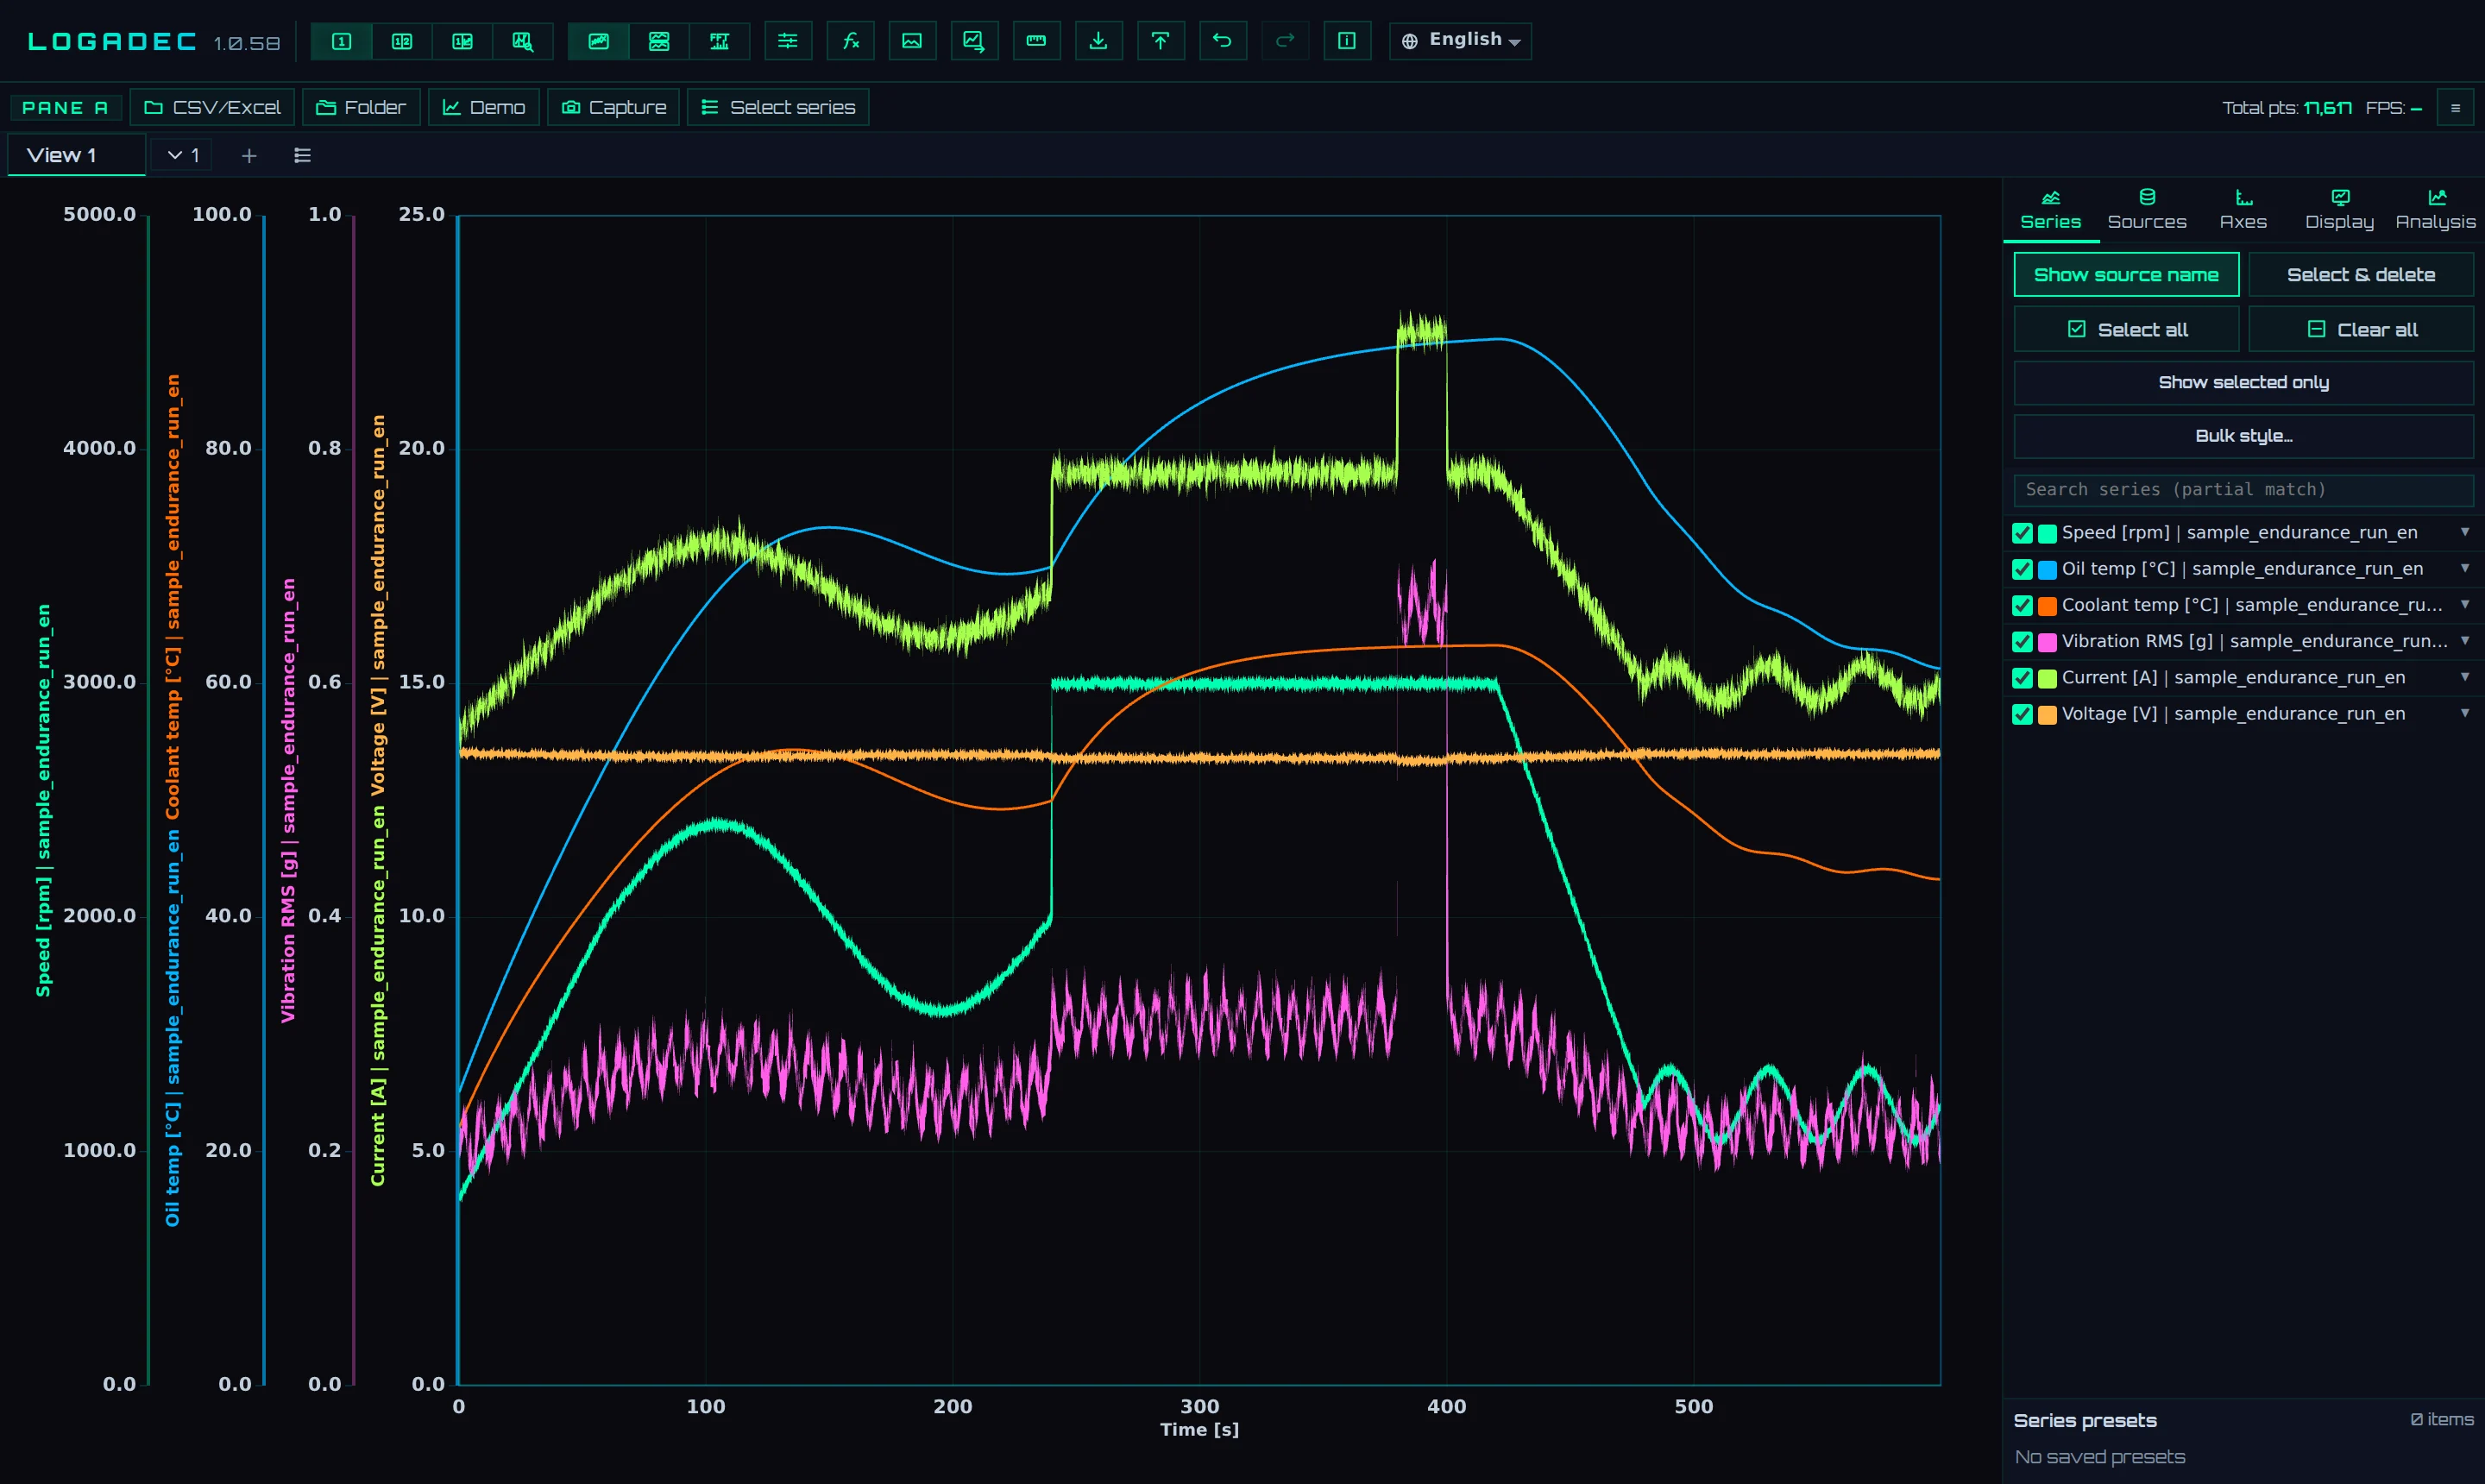This screenshot has width=2485, height=1484.
Task: Uncheck Vibration RMS [g] series checkbox
Action: (2022, 641)
